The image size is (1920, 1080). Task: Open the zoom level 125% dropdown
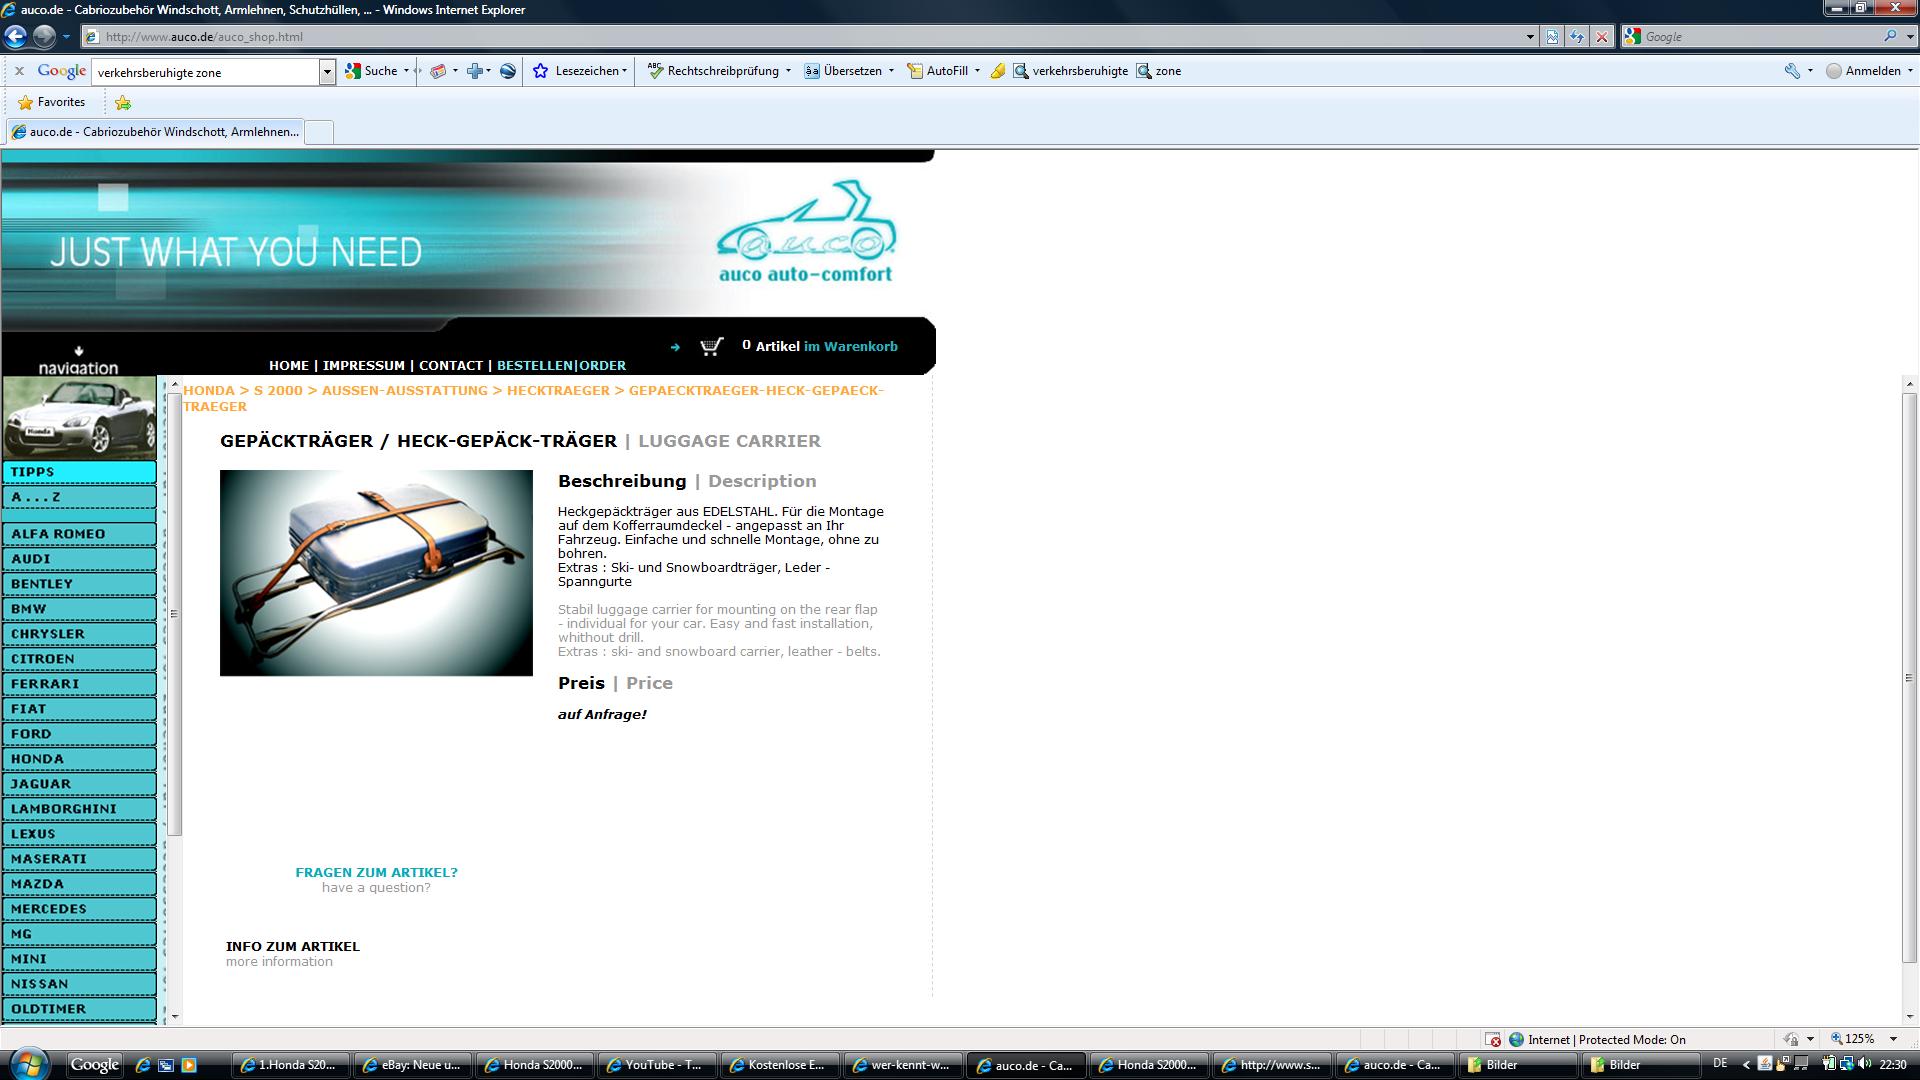point(1893,1039)
